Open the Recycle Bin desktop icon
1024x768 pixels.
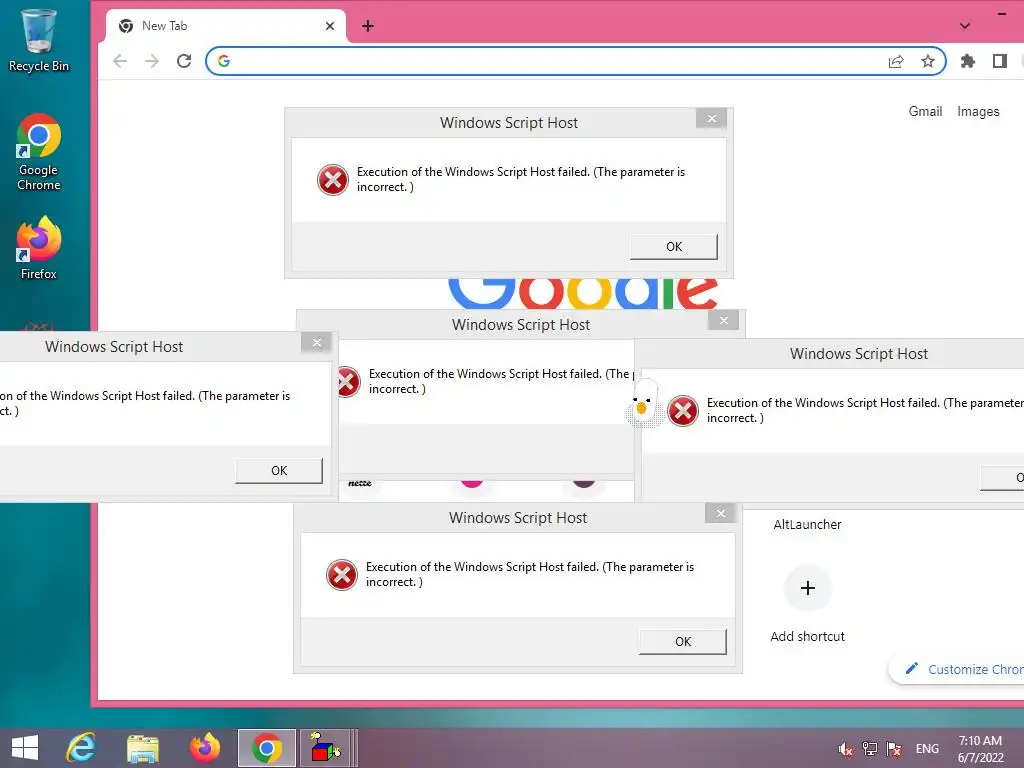tap(39, 40)
